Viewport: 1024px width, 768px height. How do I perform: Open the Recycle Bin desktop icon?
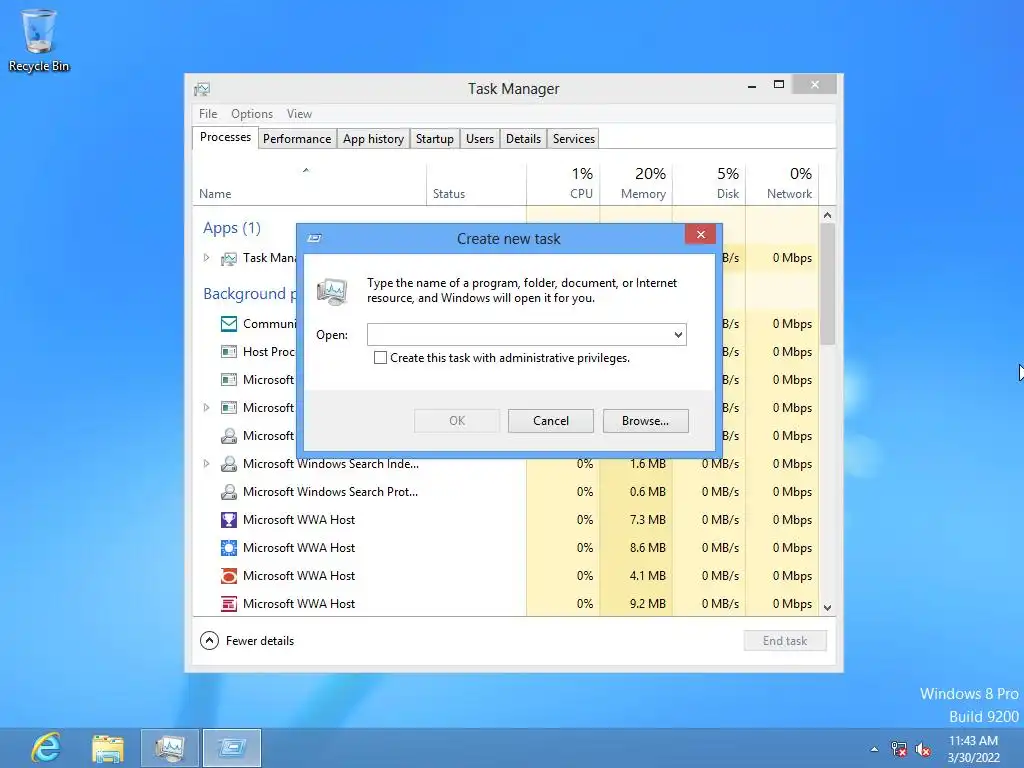[x=39, y=40]
